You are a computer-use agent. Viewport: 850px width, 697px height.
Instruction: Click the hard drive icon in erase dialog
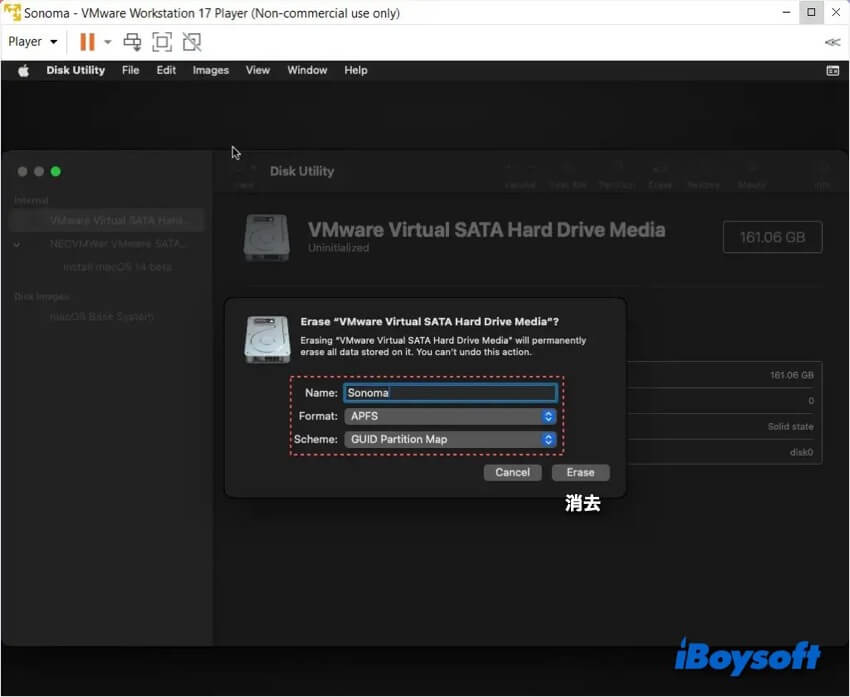coord(267,339)
